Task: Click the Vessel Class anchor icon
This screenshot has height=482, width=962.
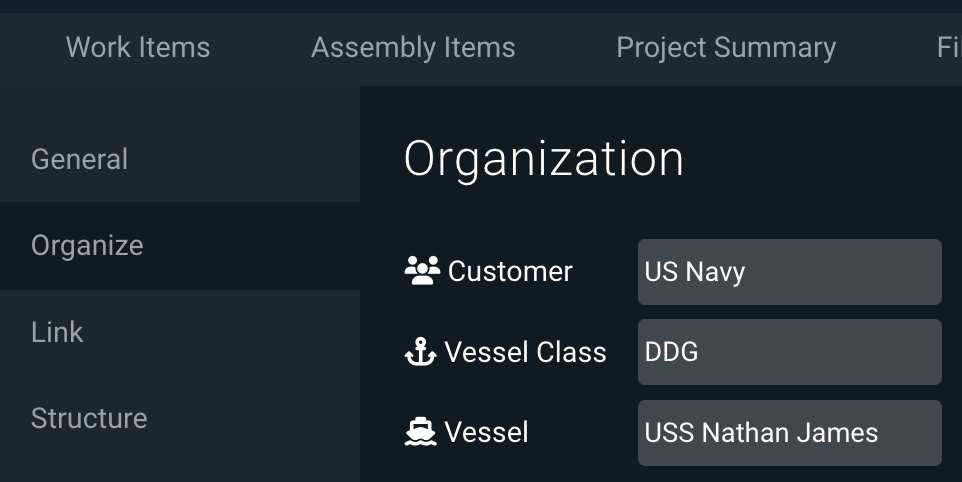Action: coord(420,352)
